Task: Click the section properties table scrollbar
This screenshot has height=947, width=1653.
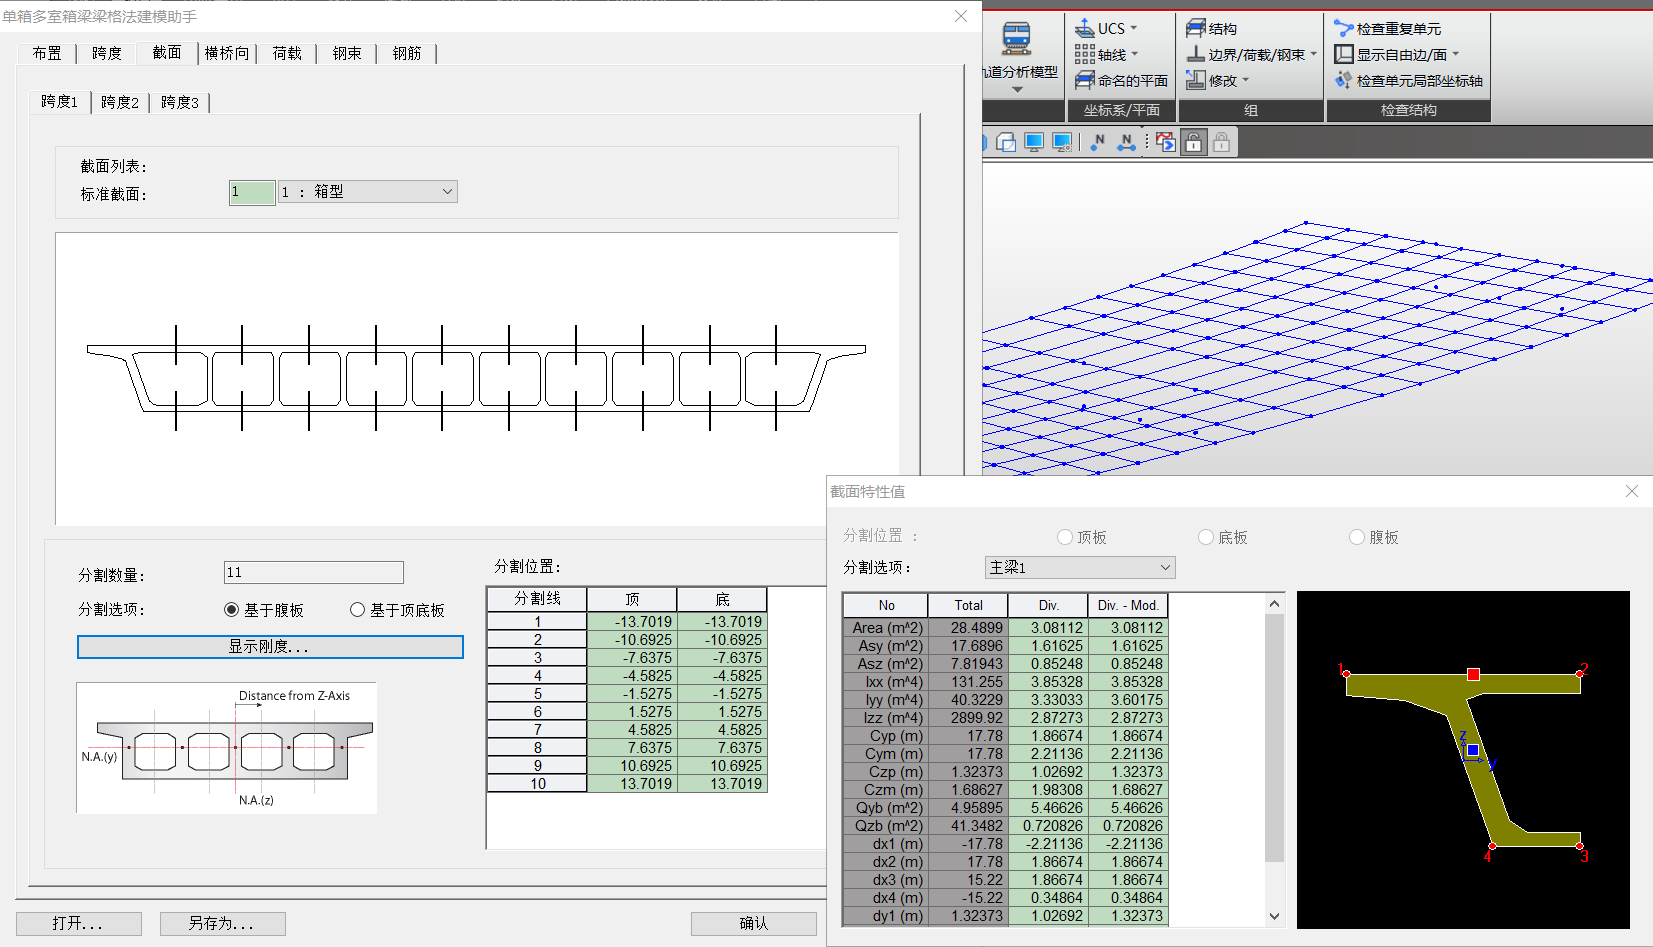Action: point(1274,740)
